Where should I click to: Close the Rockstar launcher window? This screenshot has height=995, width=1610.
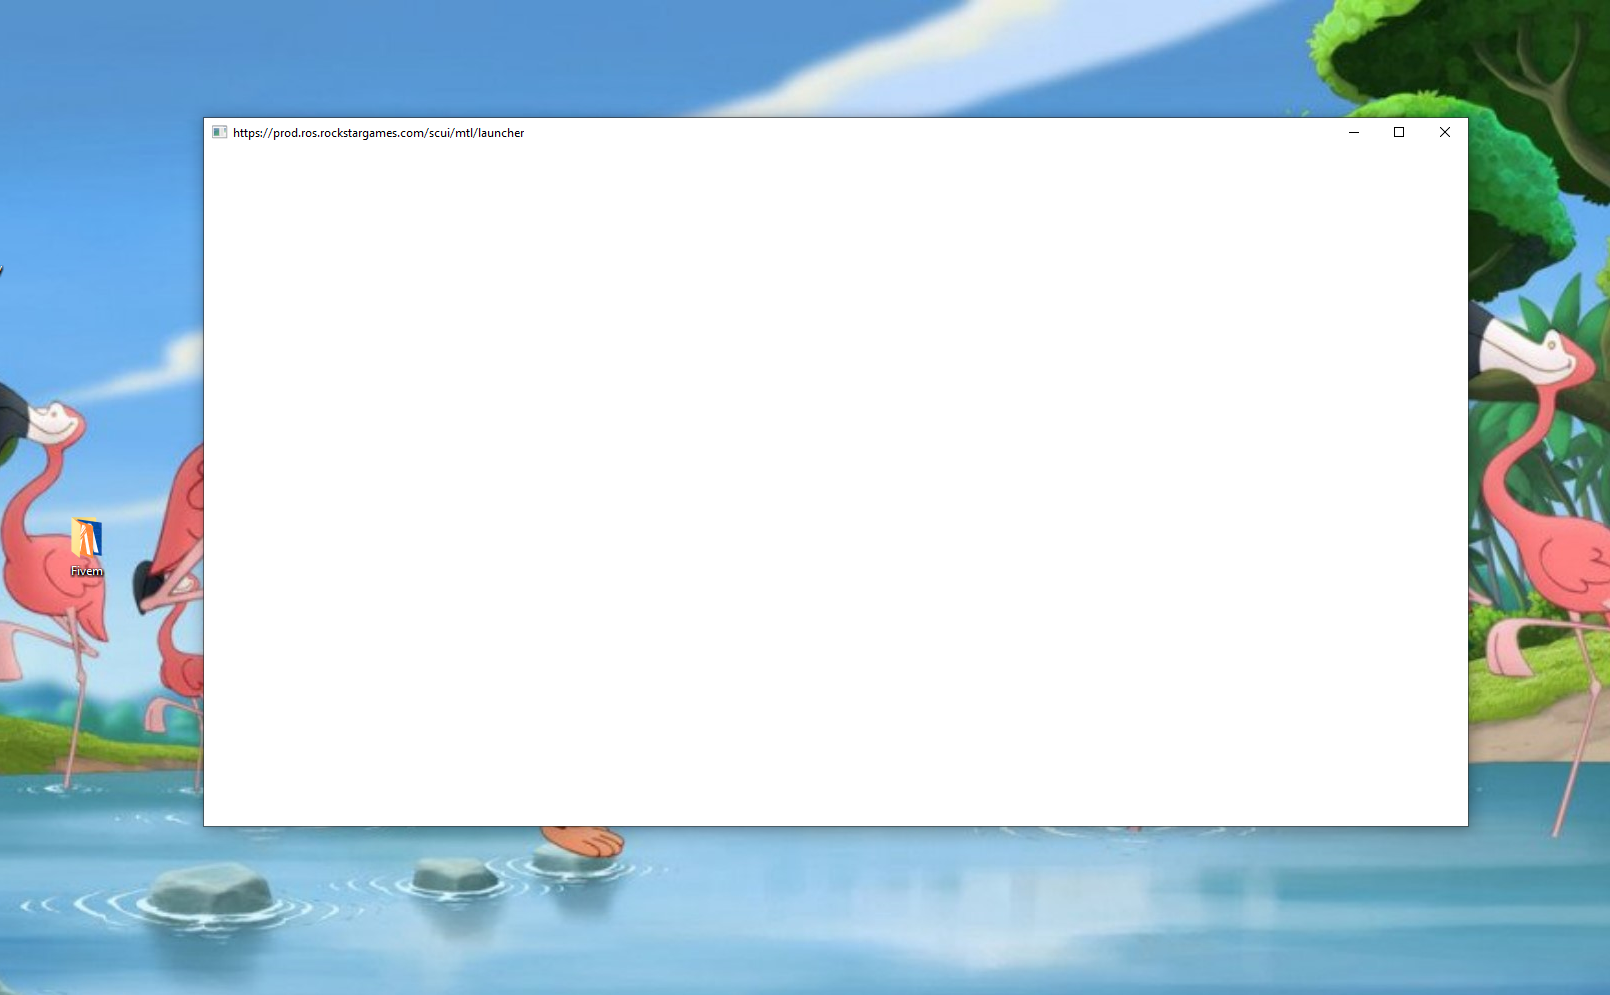pos(1445,132)
